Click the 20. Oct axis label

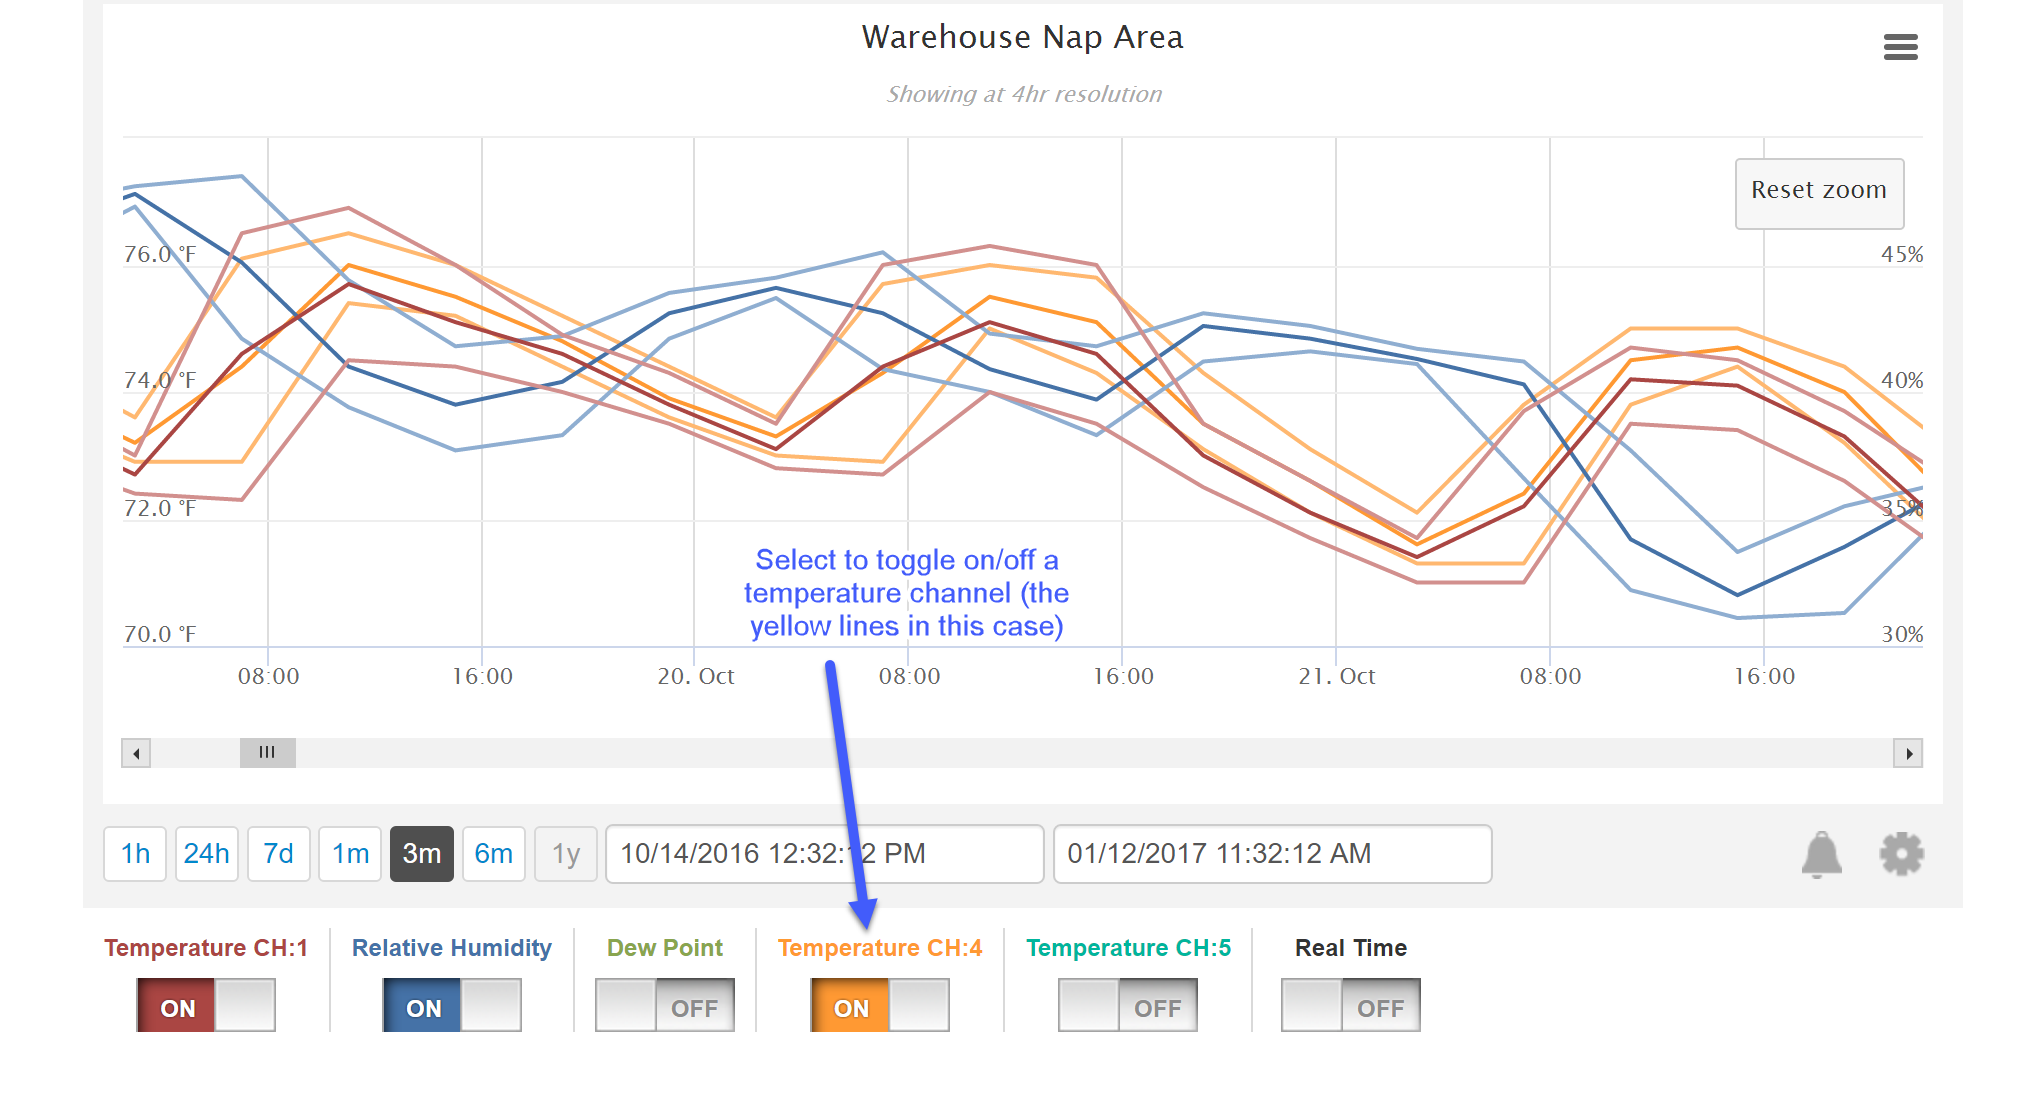pyautogui.click(x=696, y=677)
